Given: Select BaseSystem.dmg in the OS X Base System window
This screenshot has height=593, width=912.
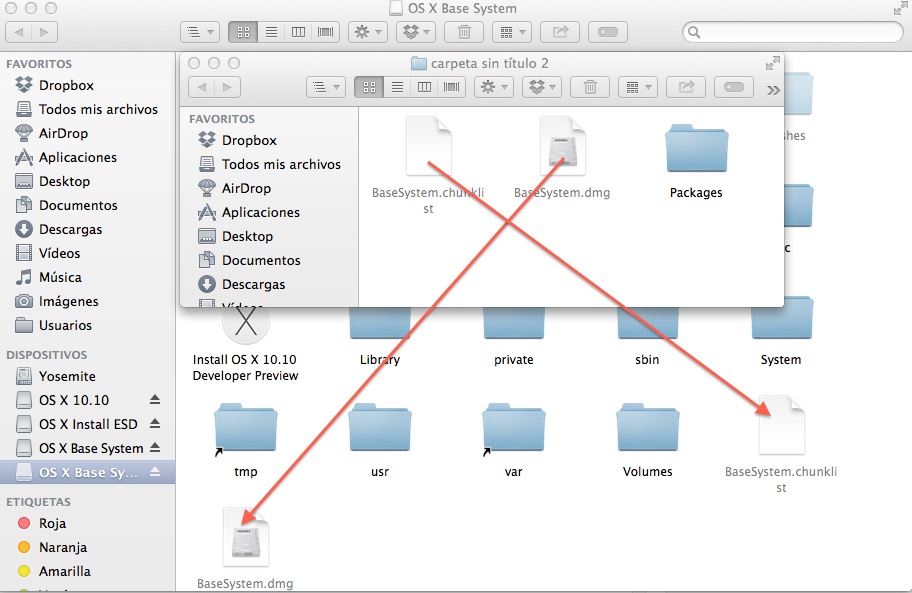Looking at the screenshot, I should [x=245, y=549].
